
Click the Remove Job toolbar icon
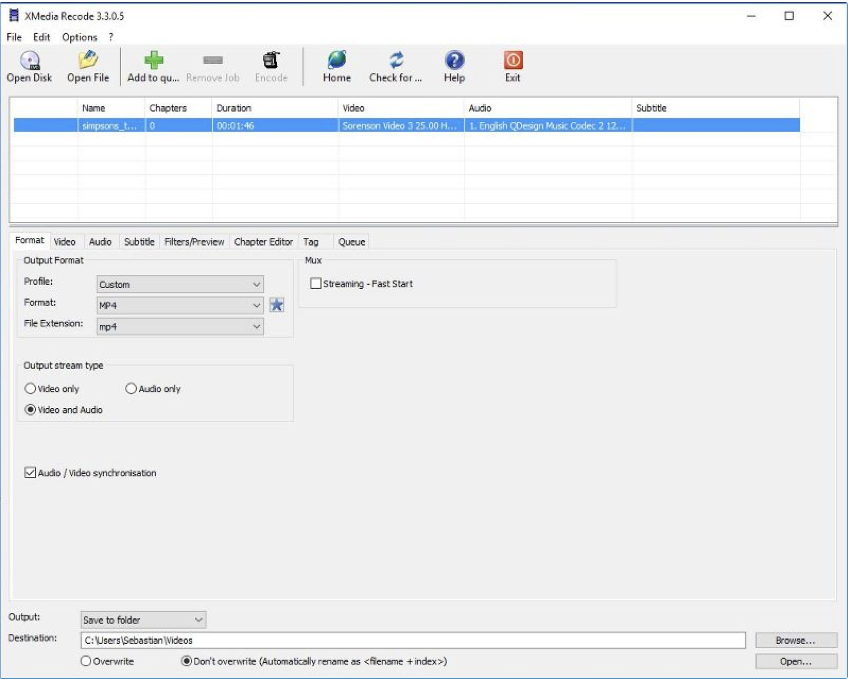coord(212,60)
